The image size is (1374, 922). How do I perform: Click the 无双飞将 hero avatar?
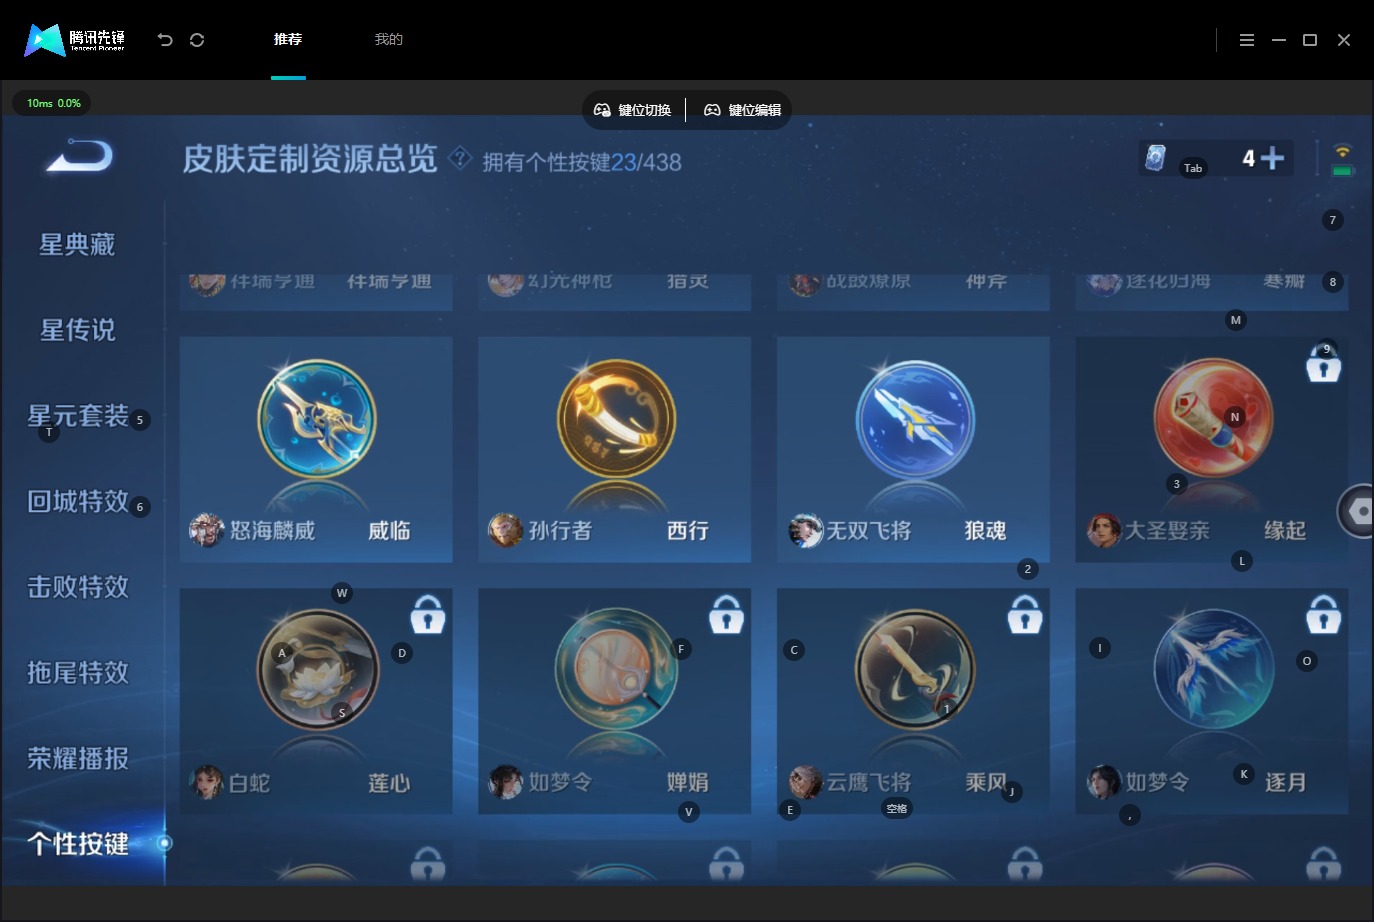[804, 530]
